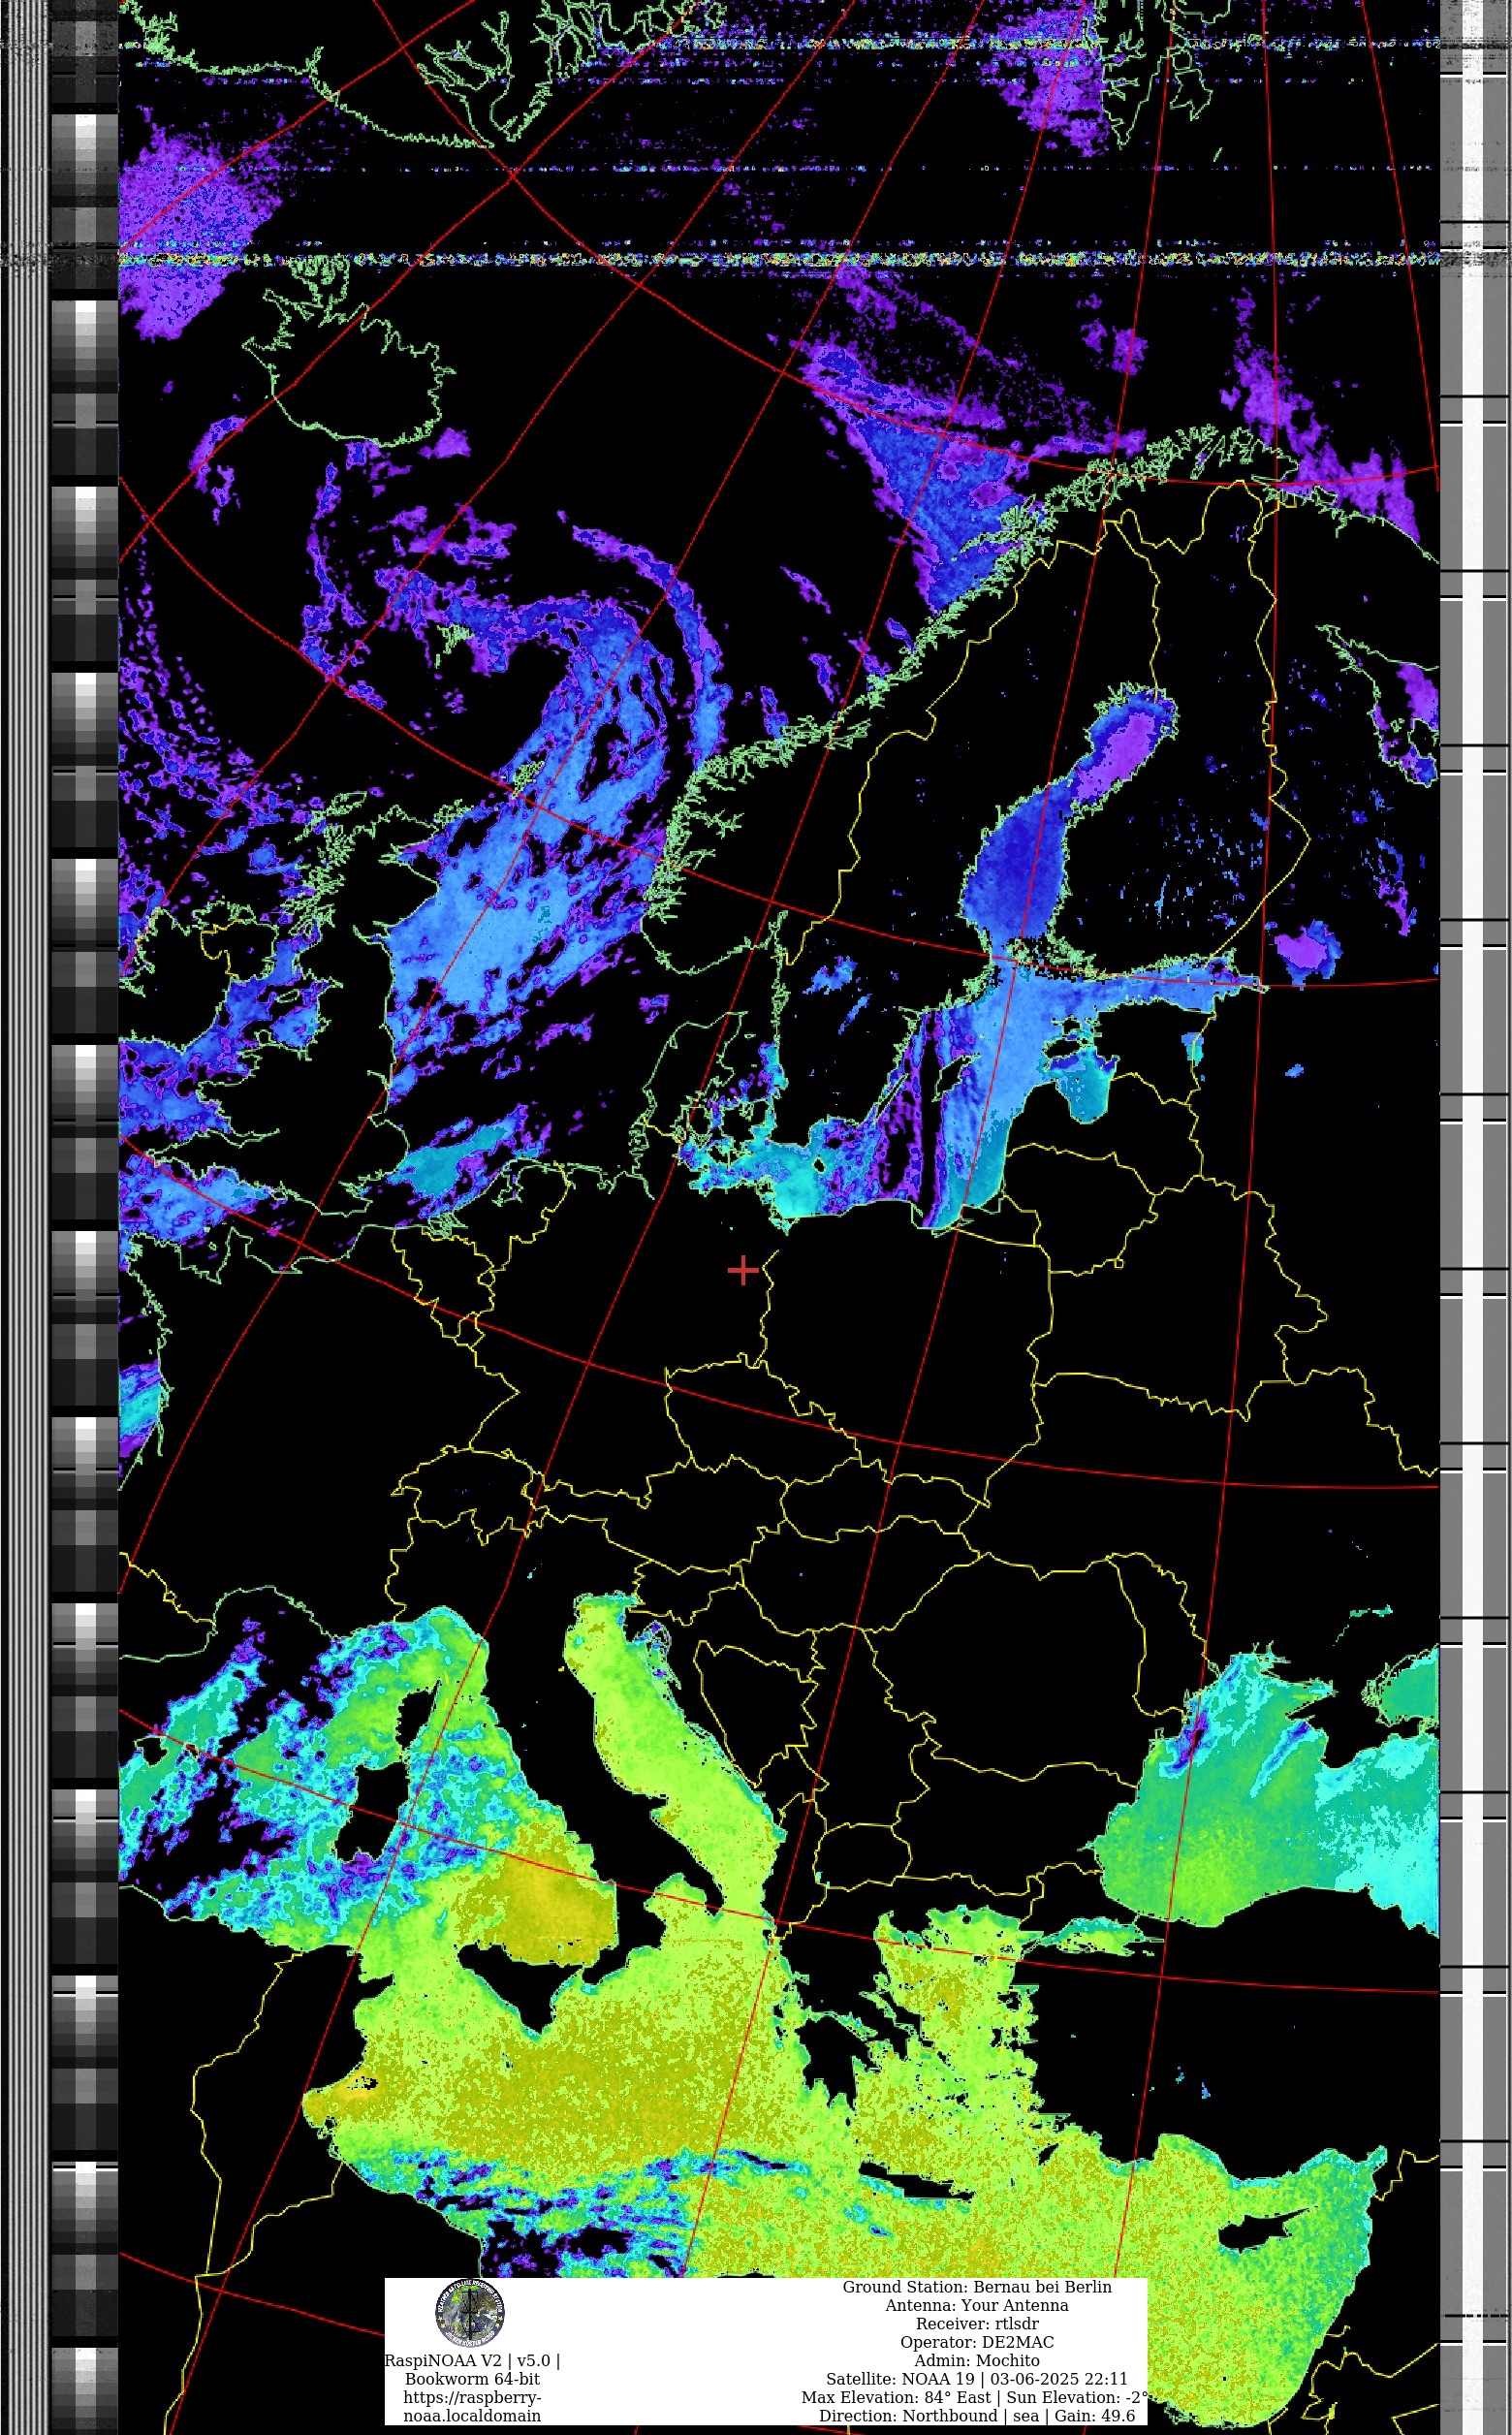This screenshot has width=1512, height=2435.
Task: Click 'Ground Station: Bernau bei Berlin' line
Action: tap(977, 2287)
